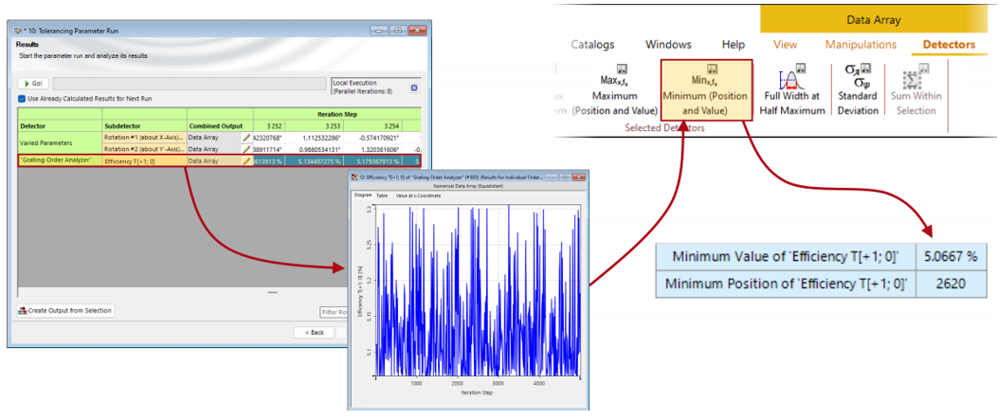The height and width of the screenshot is (419, 999).
Task: Switch to the Manipulations ribbon tab
Action: pyautogui.click(x=861, y=45)
